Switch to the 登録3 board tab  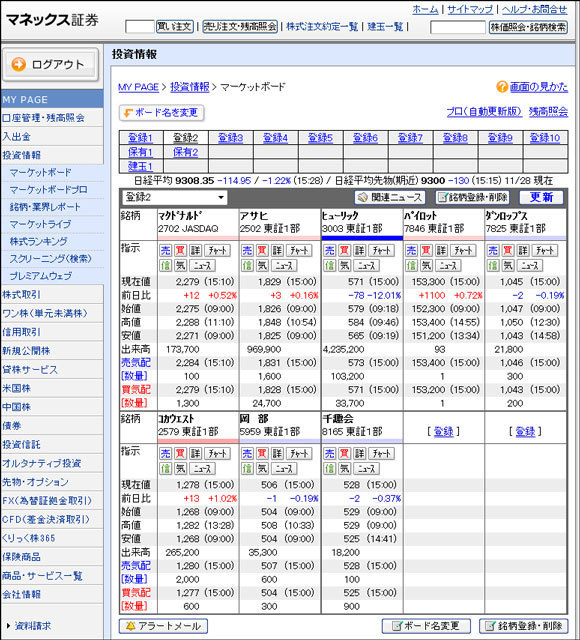(230, 138)
